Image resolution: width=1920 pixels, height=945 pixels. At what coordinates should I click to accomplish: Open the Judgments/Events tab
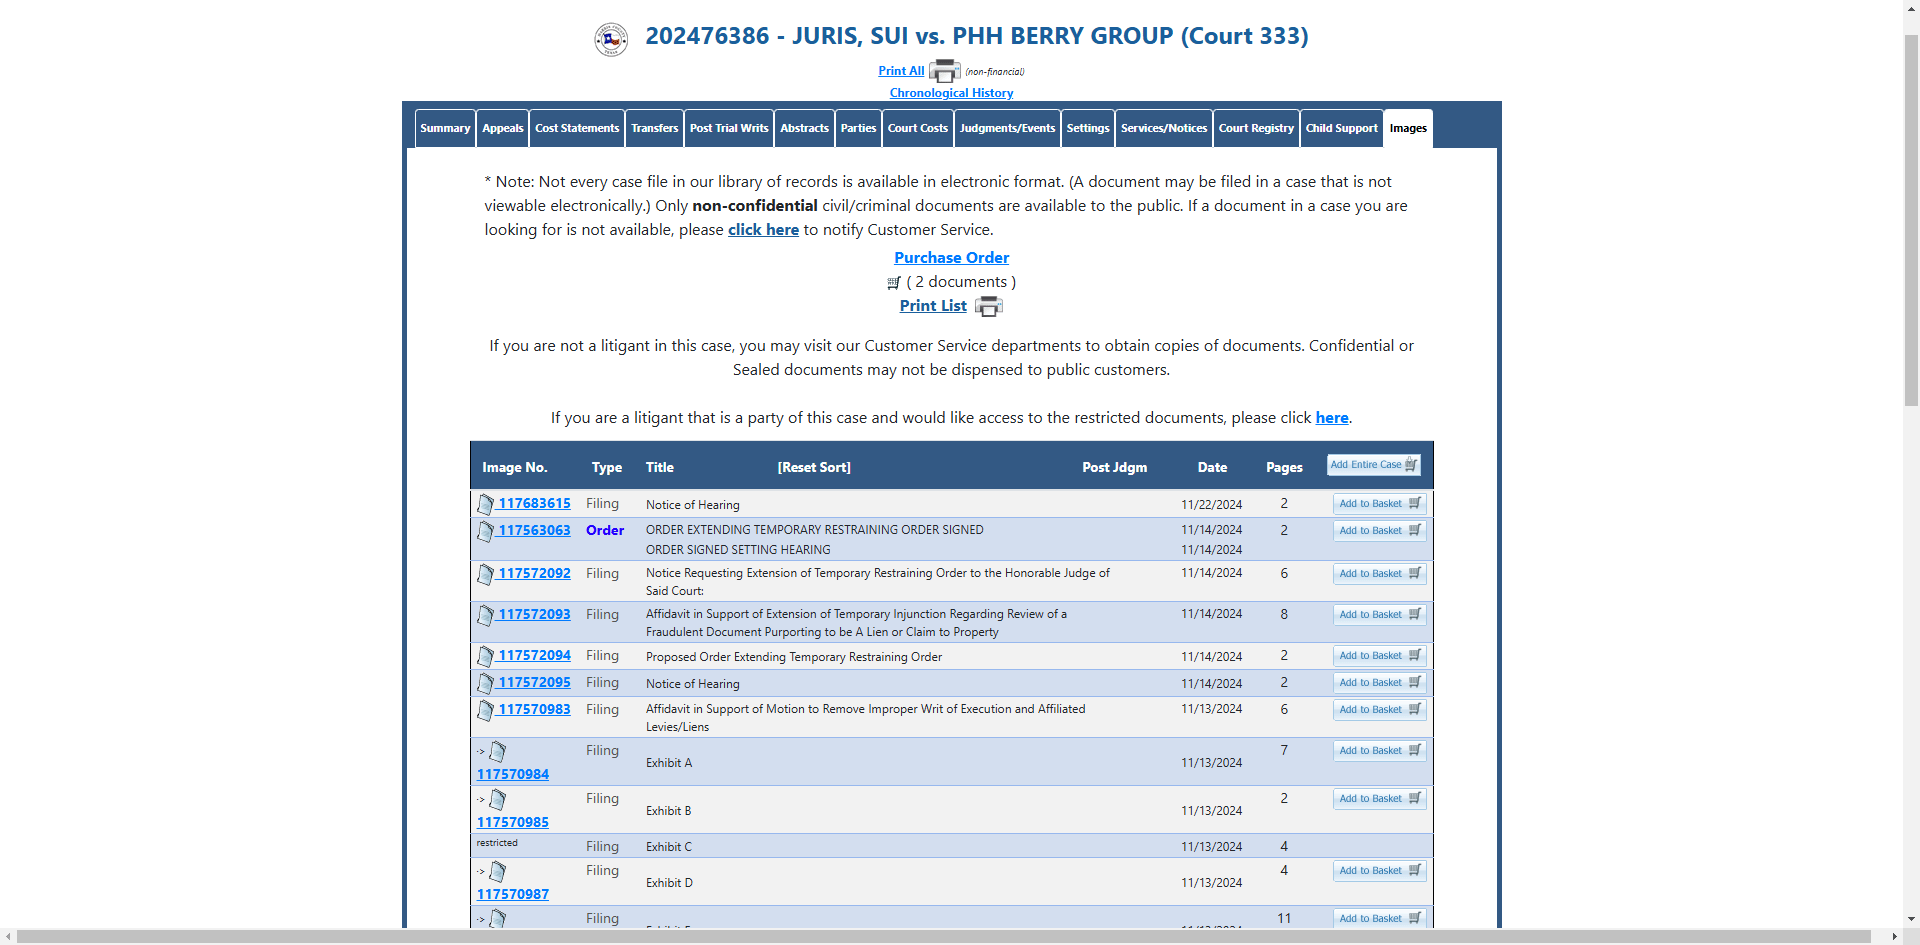(1008, 128)
